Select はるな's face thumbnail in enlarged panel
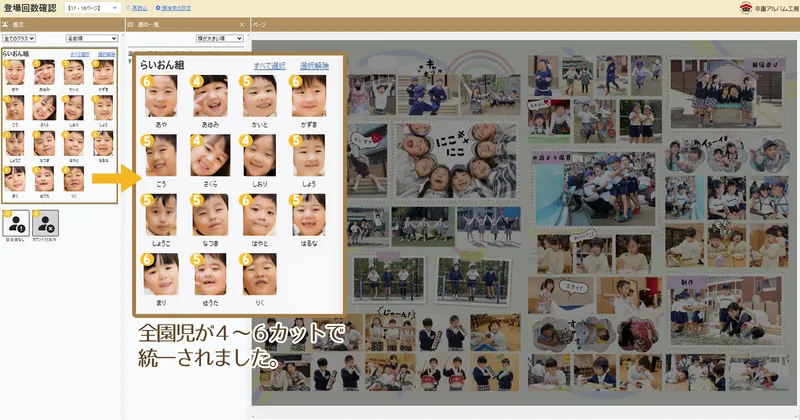This screenshot has width=800, height=420. tap(308, 215)
